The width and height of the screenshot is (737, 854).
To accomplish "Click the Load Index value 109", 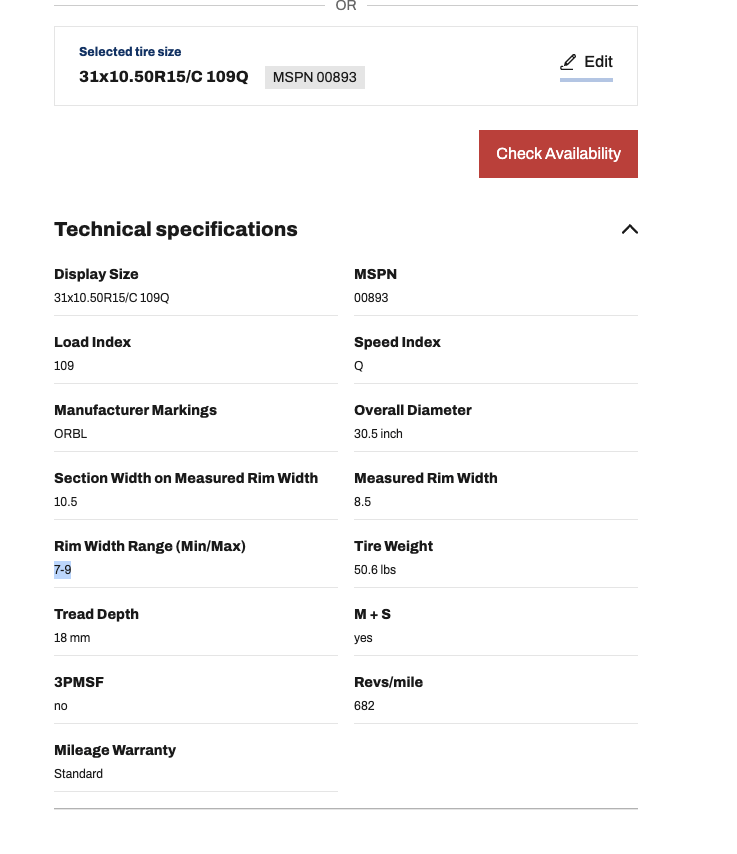I will coord(64,366).
